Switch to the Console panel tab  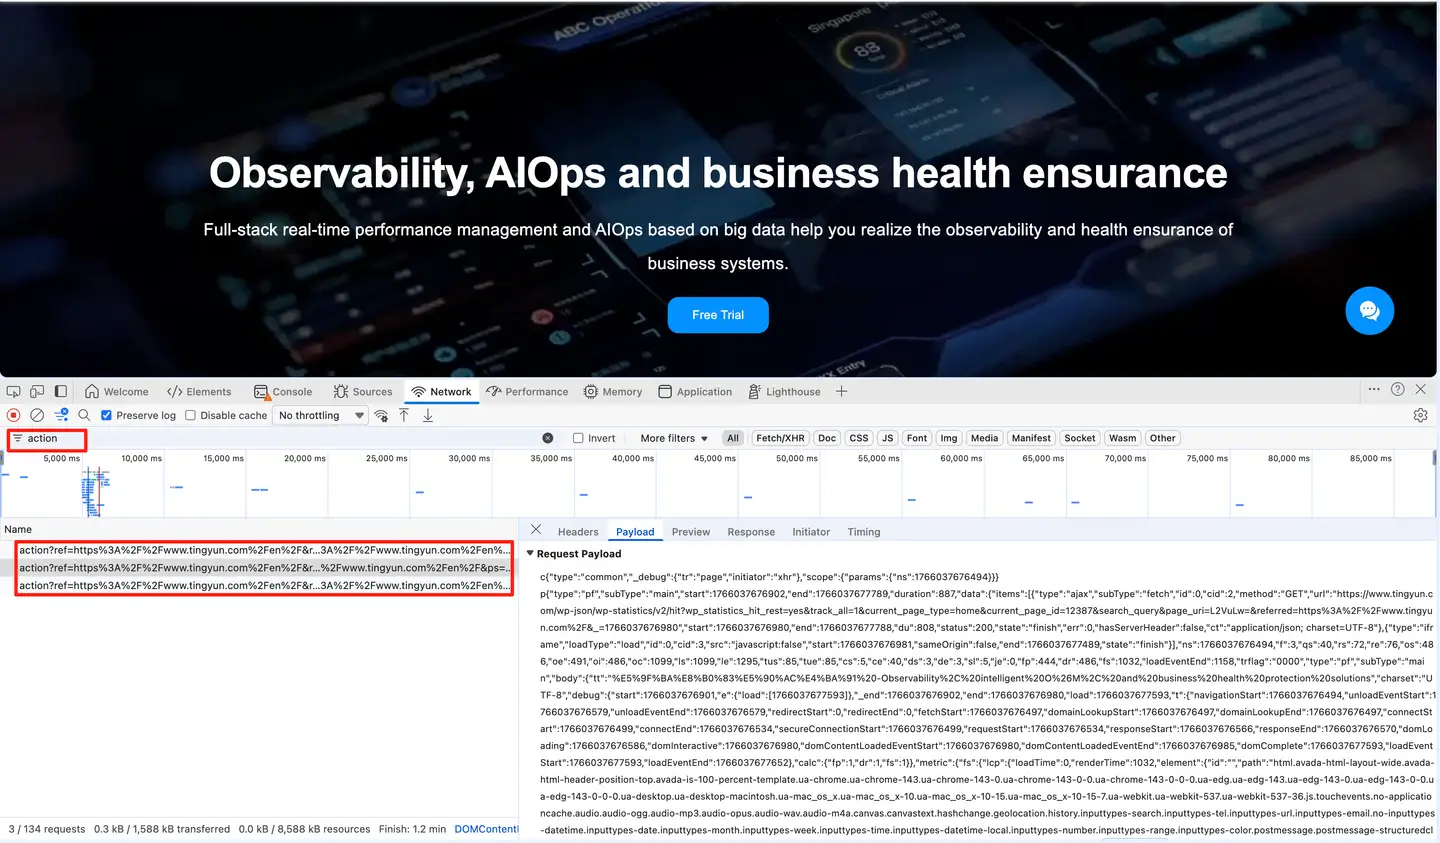283,392
